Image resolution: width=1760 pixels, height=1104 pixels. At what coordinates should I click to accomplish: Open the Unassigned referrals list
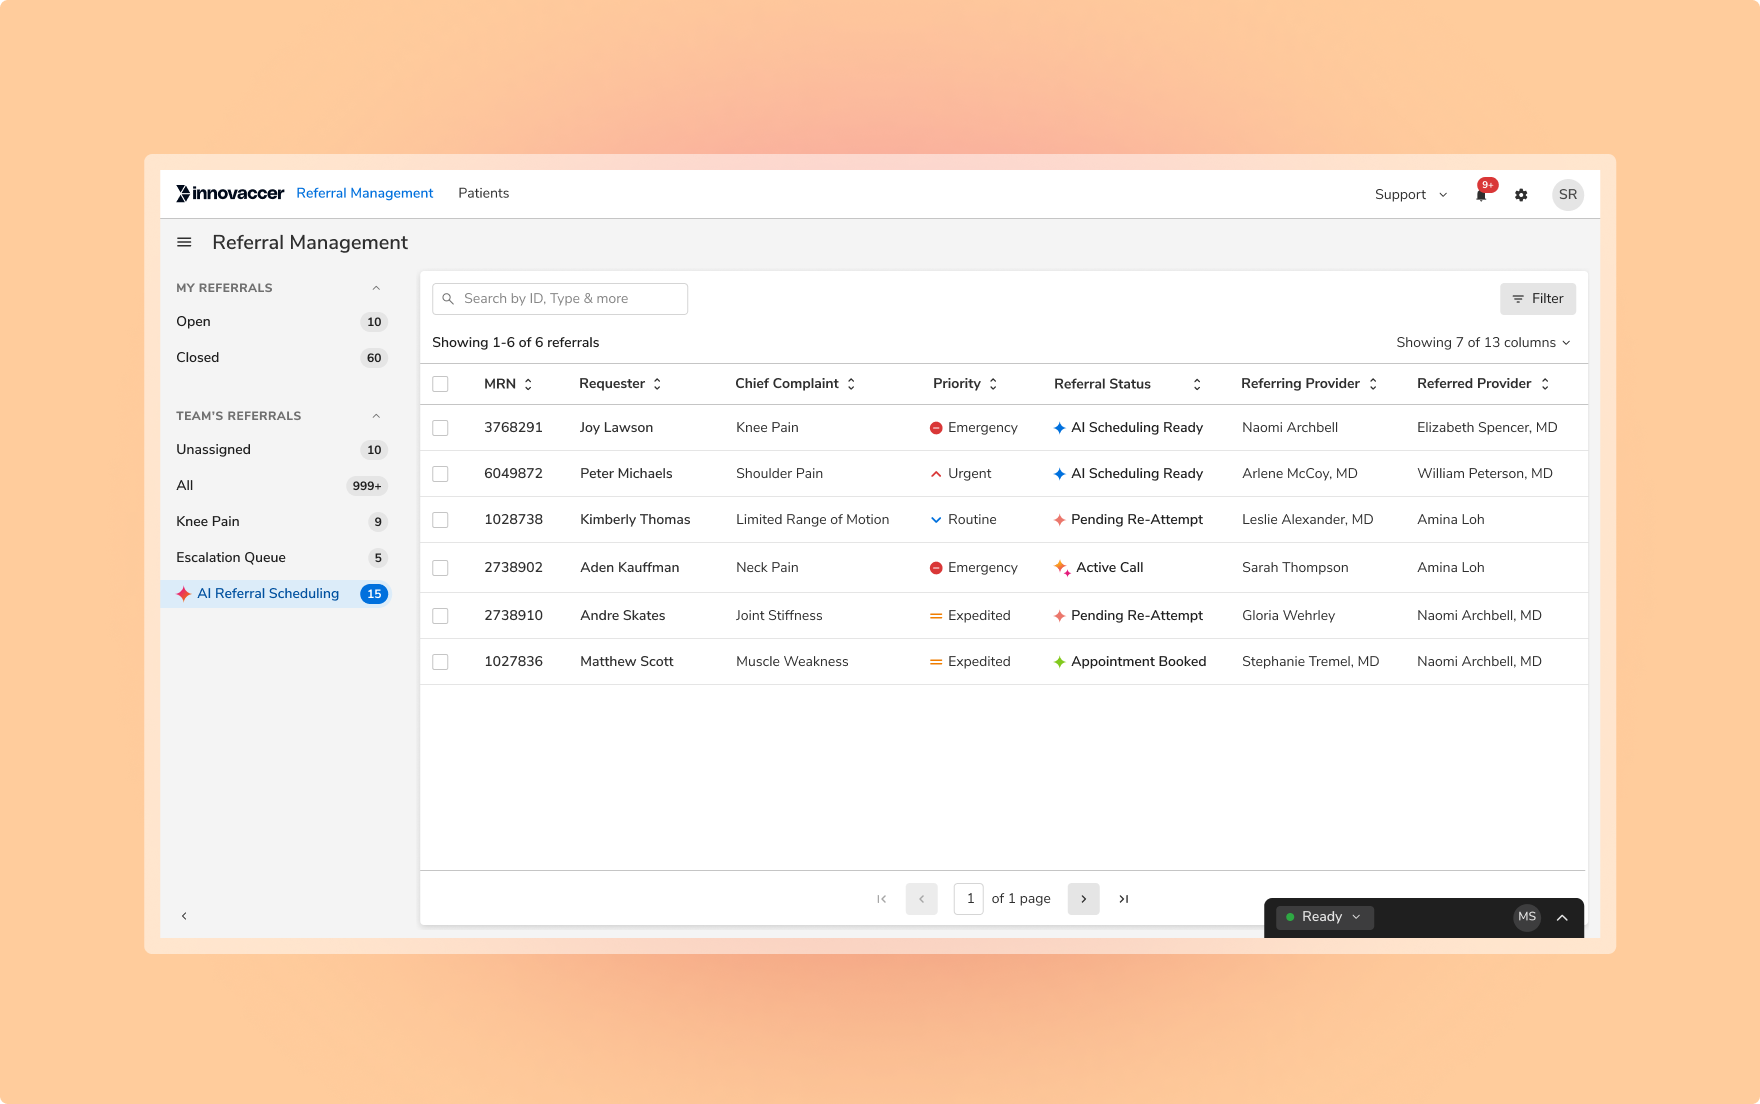pos(280,450)
